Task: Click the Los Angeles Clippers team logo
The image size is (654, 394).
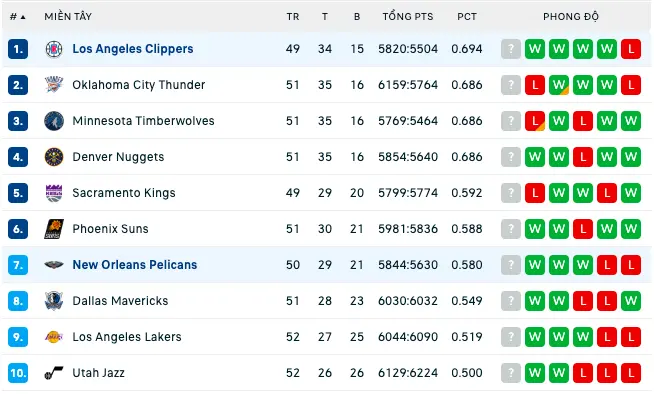Action: click(54, 49)
